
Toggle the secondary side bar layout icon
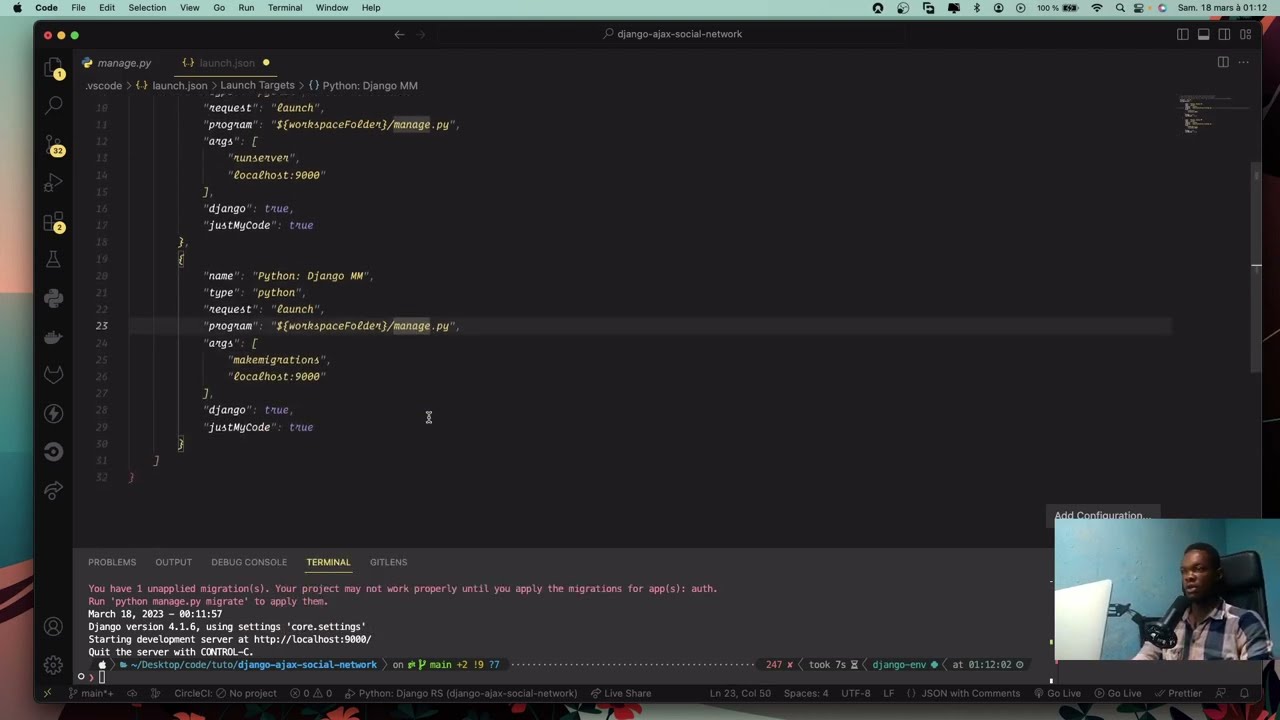click(x=1225, y=34)
